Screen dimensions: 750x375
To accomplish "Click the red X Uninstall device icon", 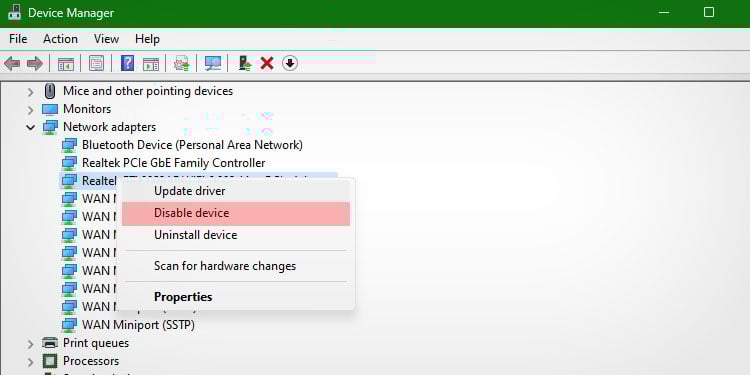I will [x=267, y=63].
